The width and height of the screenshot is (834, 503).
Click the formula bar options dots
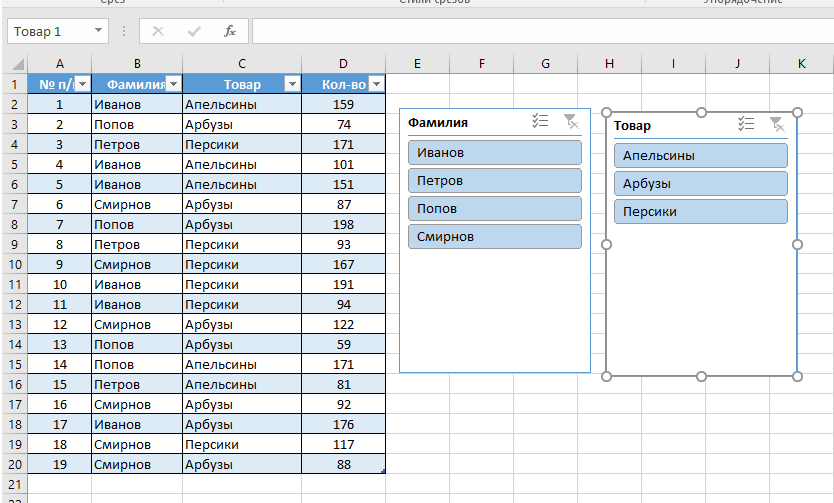point(124,31)
